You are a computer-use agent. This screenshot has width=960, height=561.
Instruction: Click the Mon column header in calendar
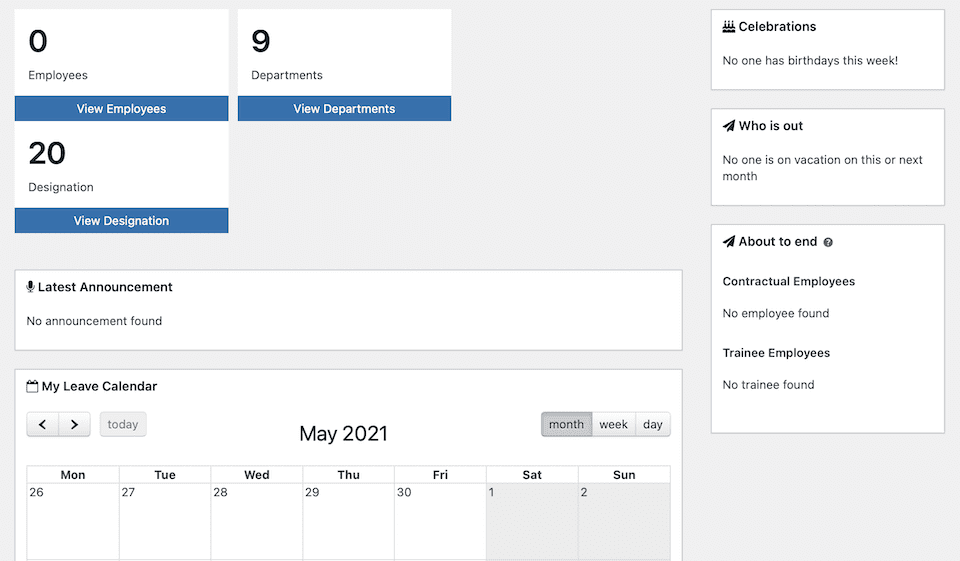[73, 475]
